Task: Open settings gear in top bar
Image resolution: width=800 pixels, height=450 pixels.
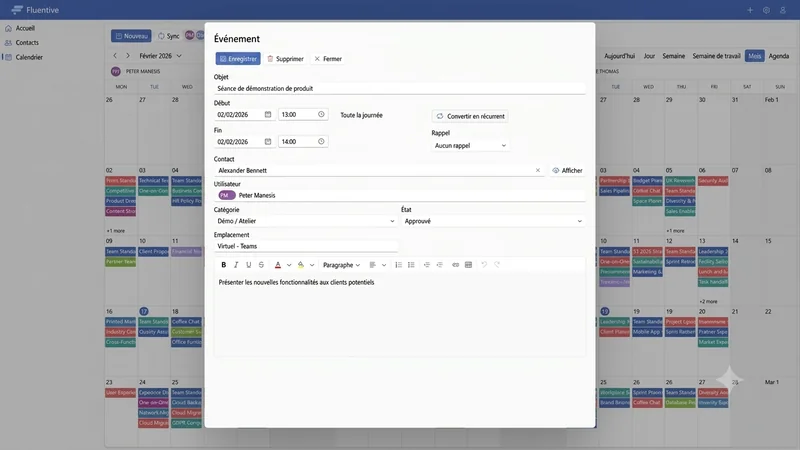Action: 766,10
